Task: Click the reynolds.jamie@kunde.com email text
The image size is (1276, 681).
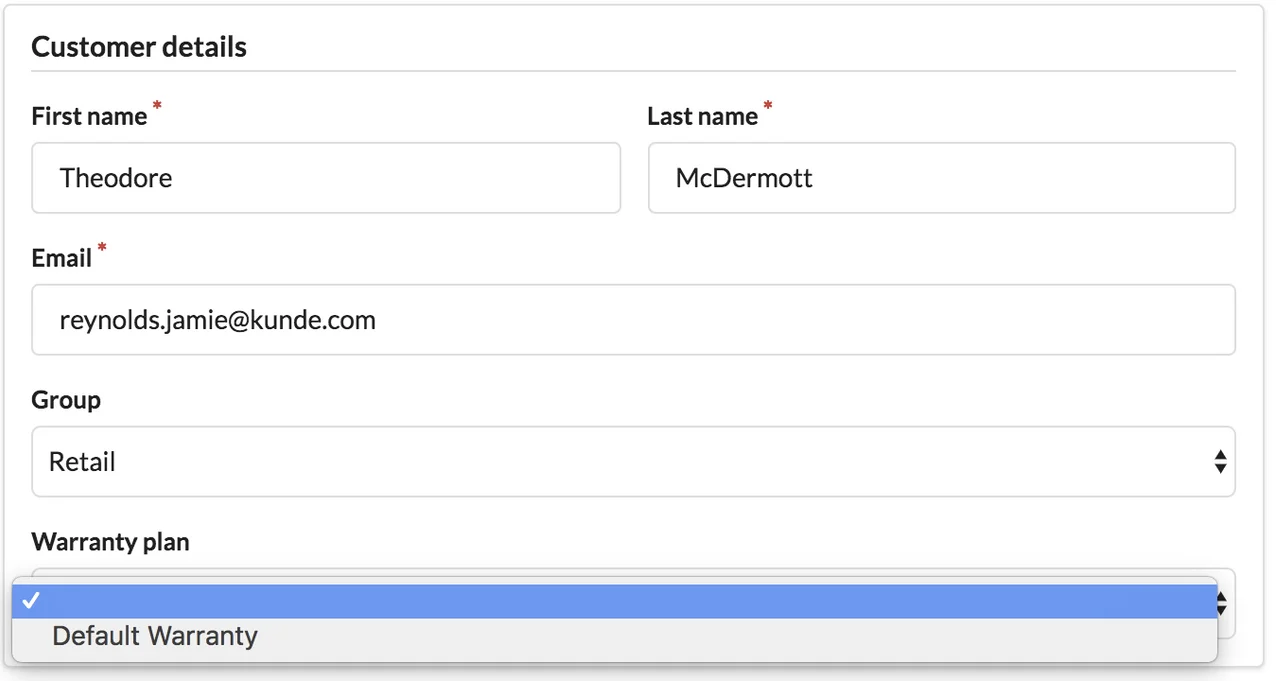Action: click(x=217, y=320)
